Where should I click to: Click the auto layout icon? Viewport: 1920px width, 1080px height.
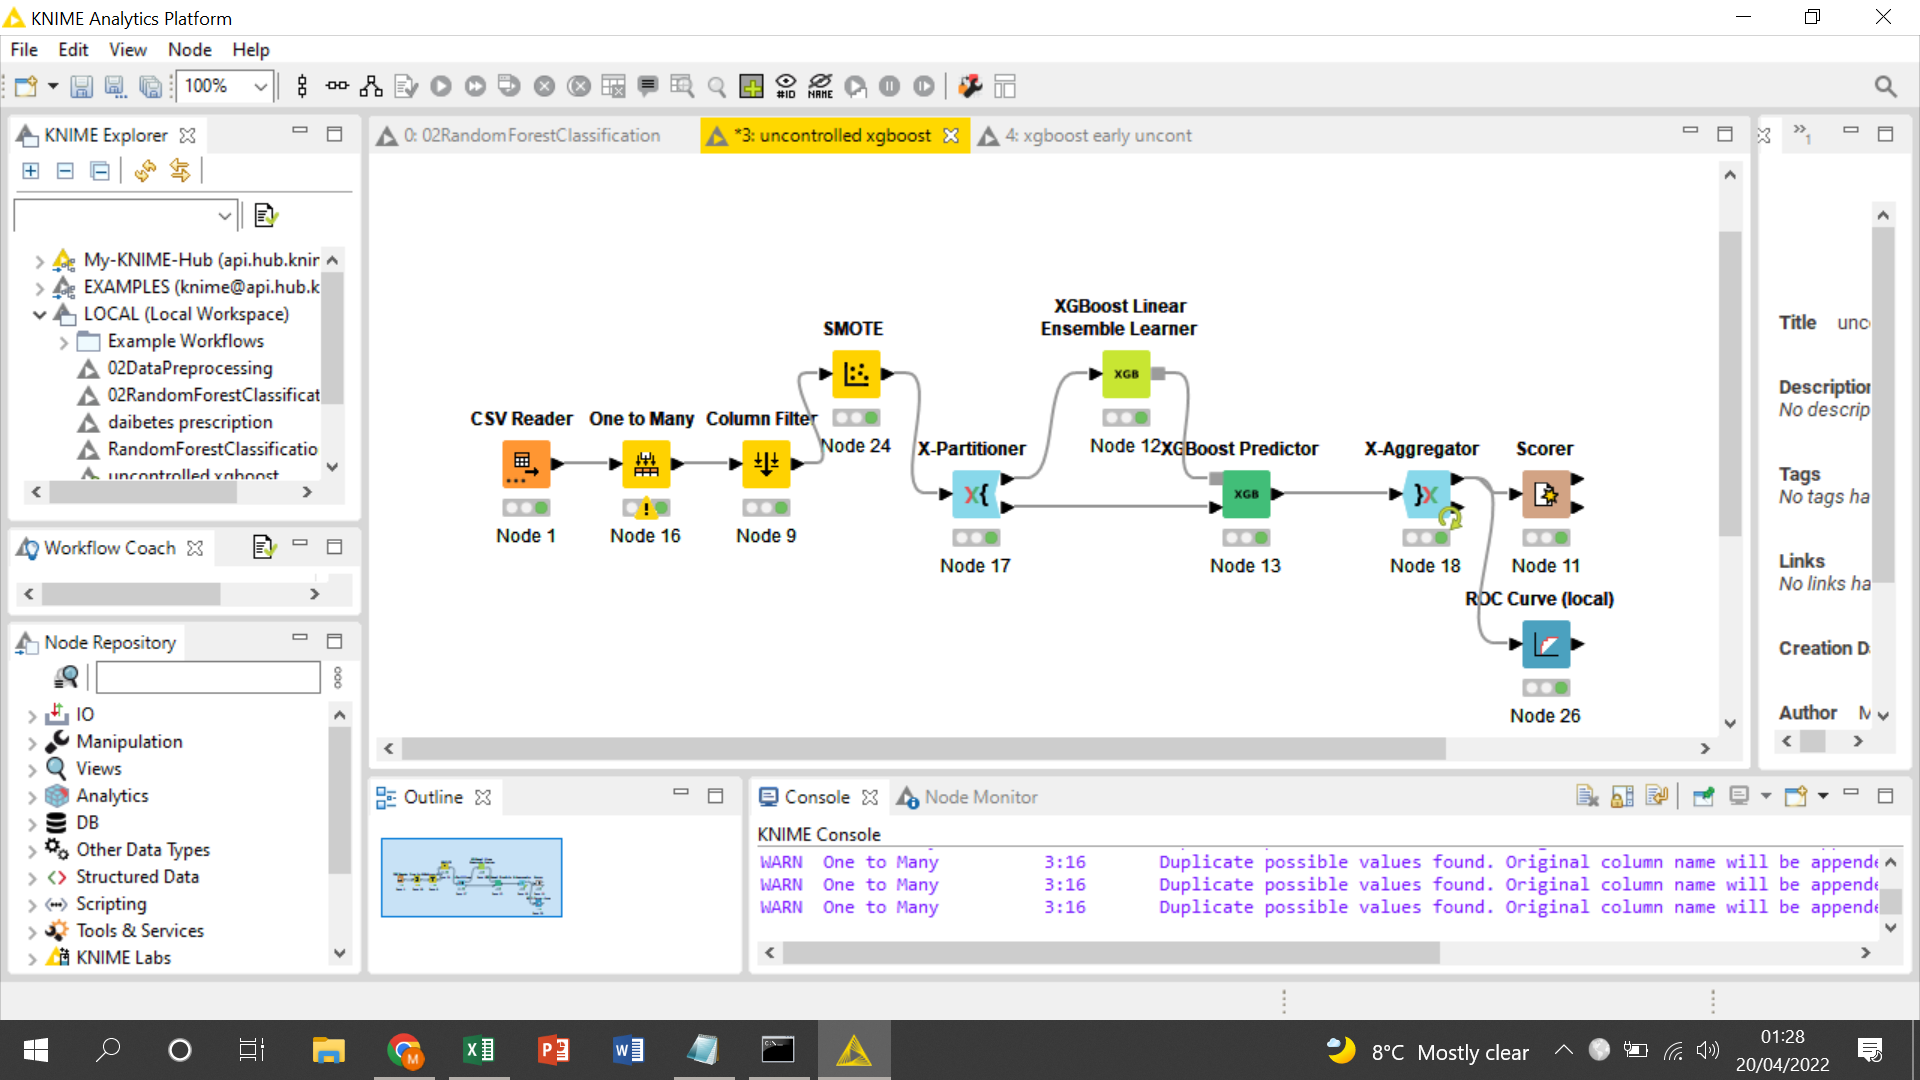tap(371, 87)
